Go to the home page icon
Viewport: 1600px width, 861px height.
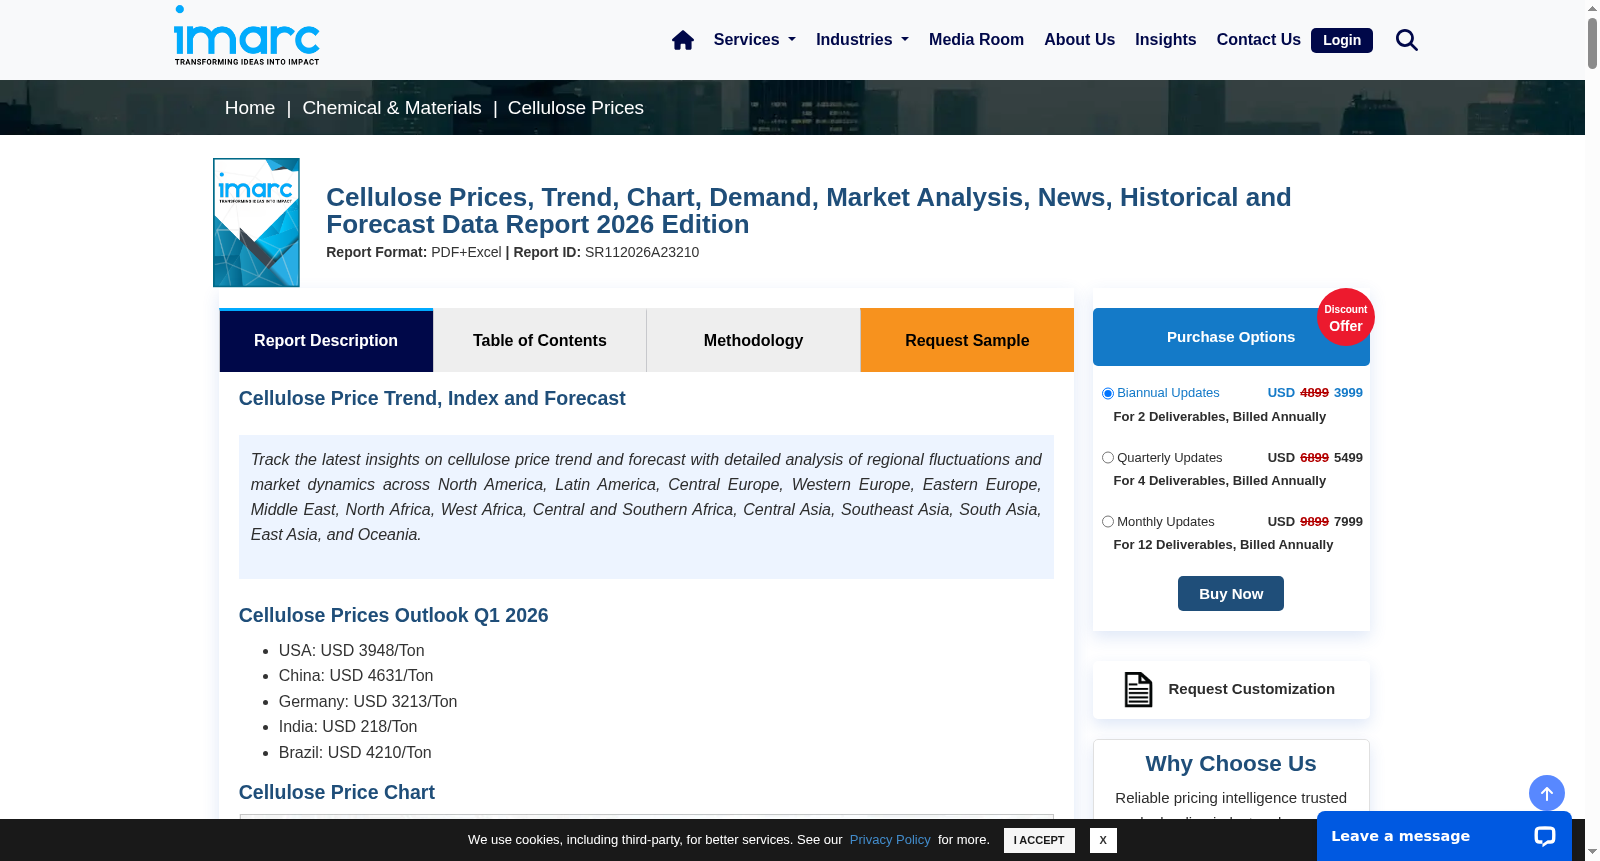pyautogui.click(x=683, y=40)
